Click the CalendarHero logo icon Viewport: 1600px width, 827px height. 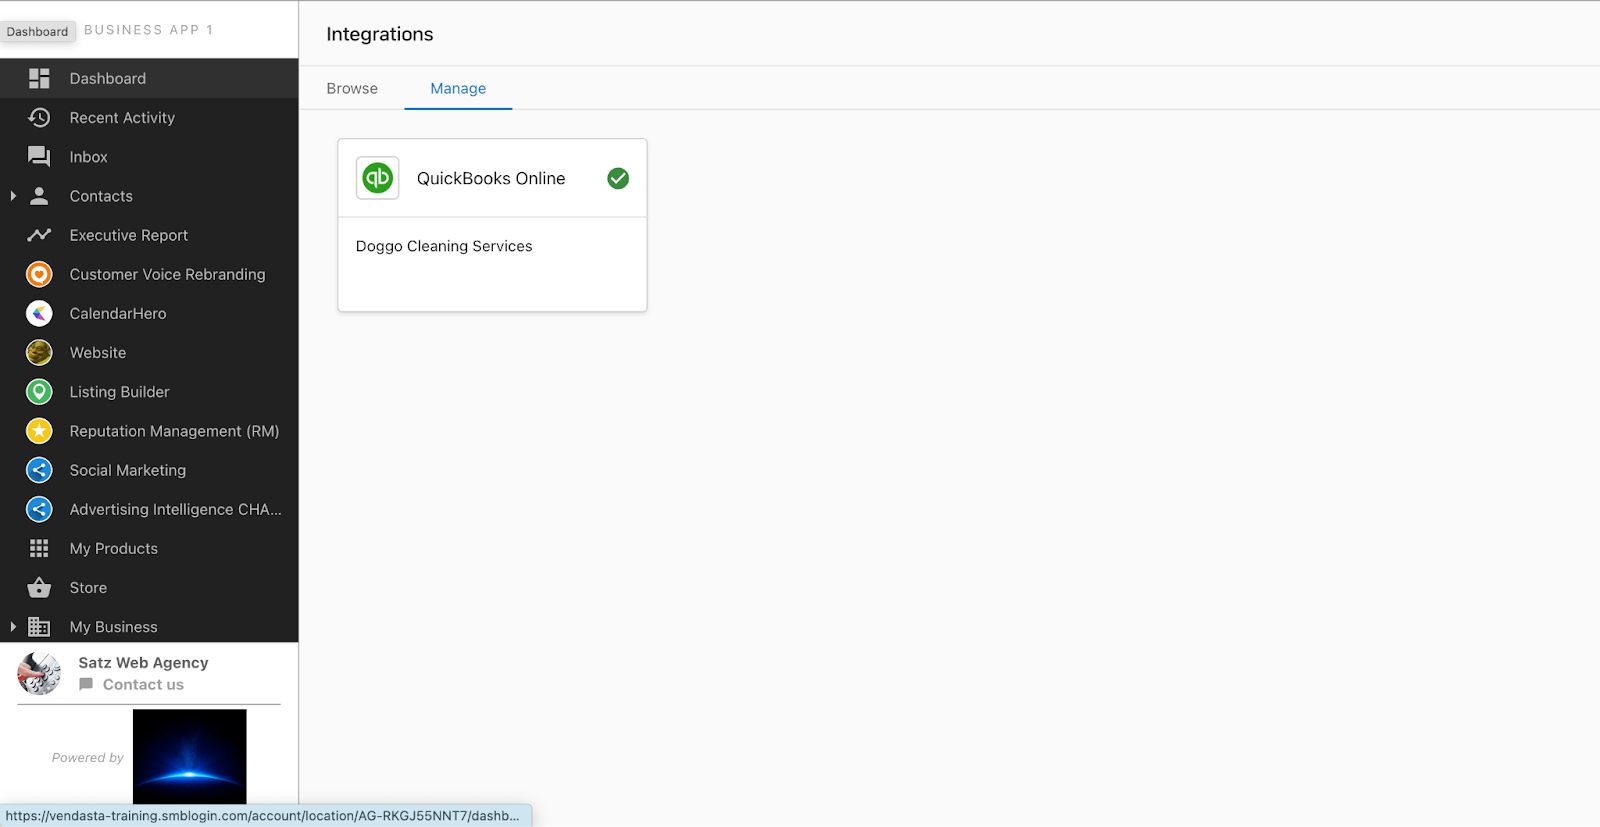[39, 313]
